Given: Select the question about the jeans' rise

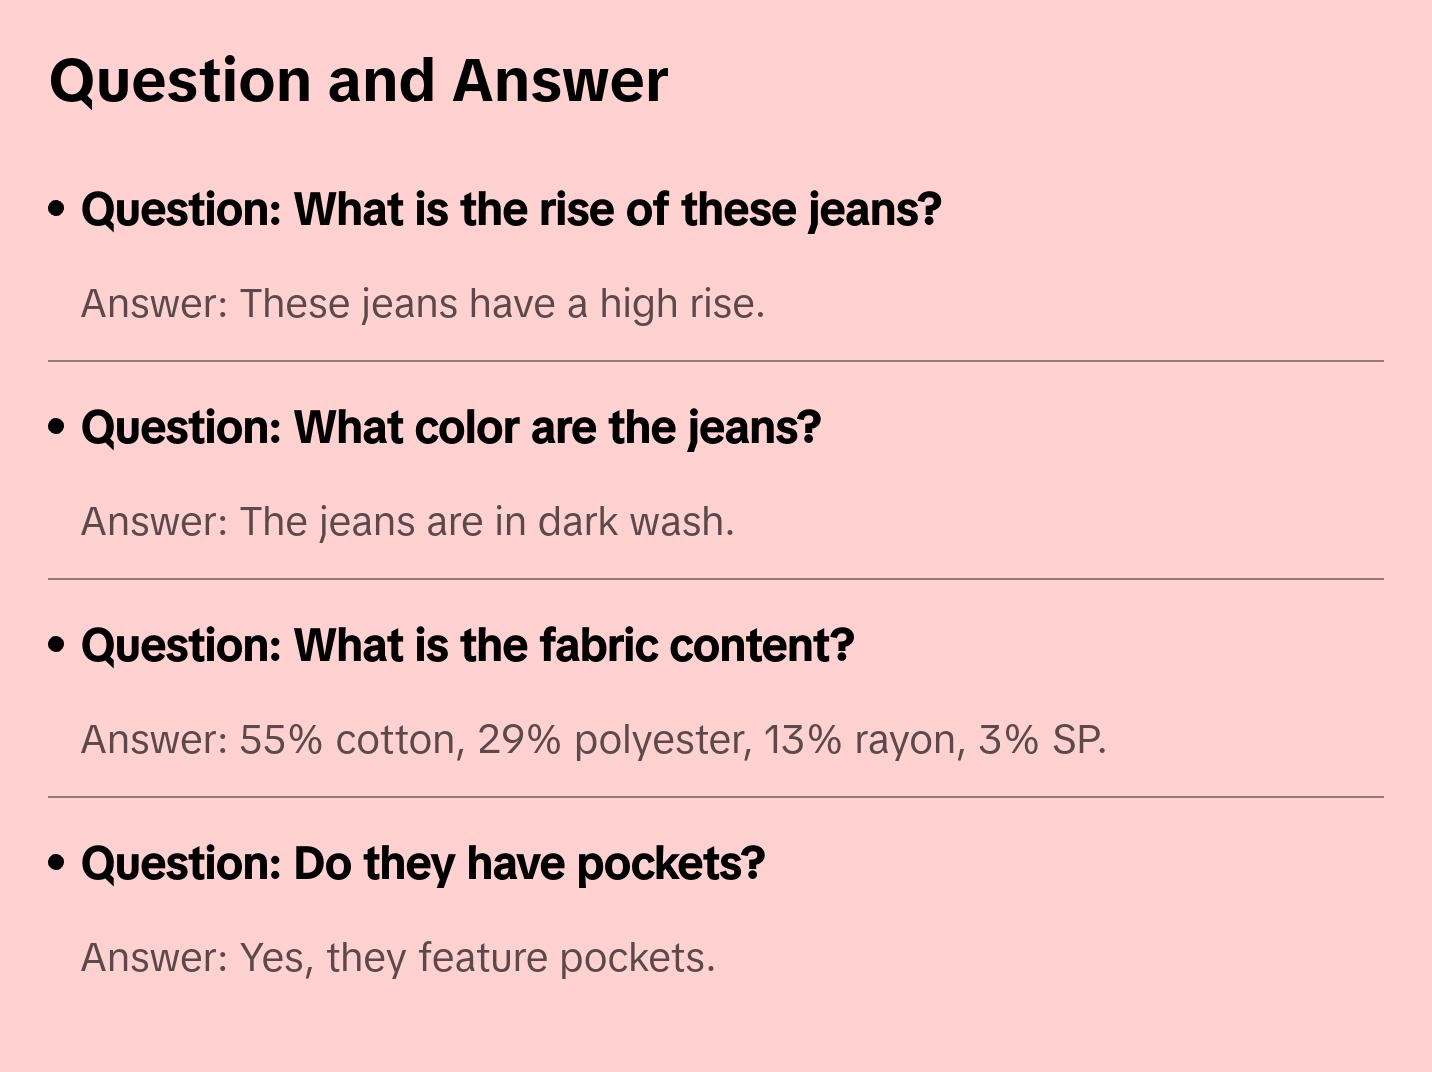Looking at the screenshot, I should 511,210.
